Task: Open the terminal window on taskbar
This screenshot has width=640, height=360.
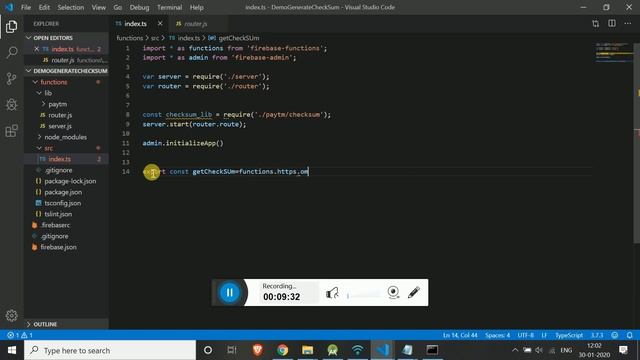Action: pyautogui.click(x=432, y=350)
